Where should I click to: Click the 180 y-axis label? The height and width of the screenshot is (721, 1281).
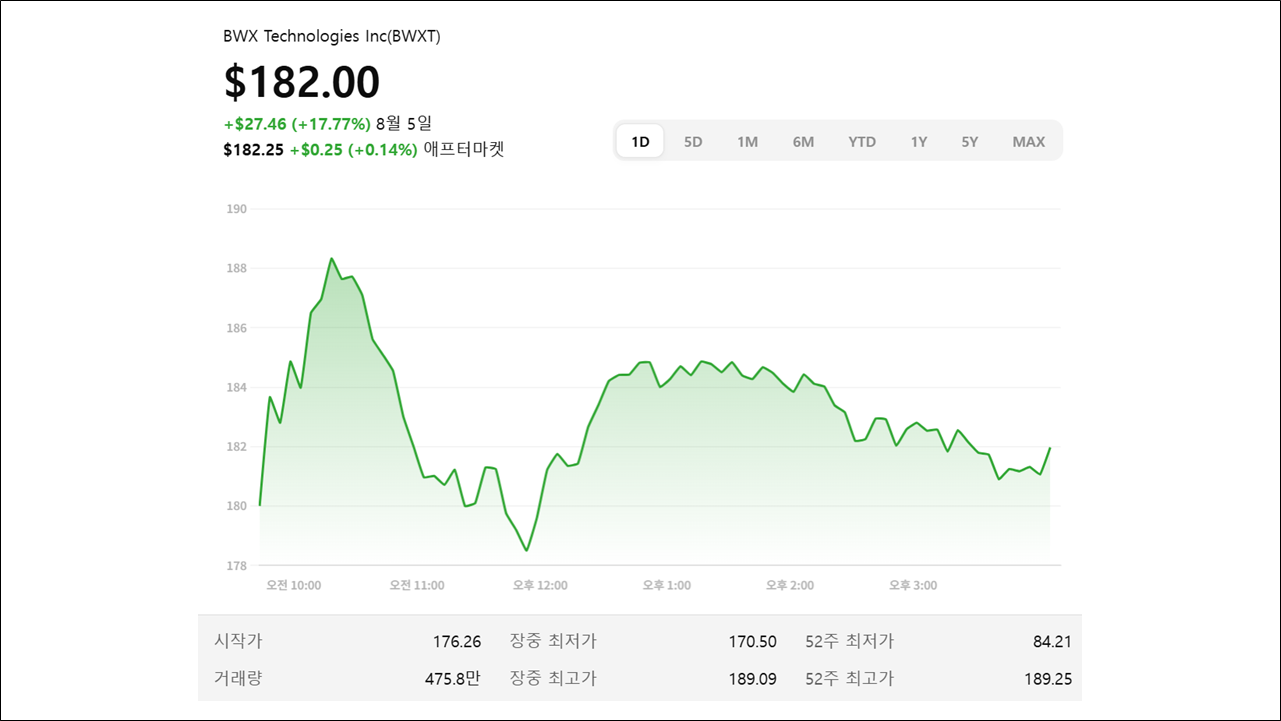coord(236,506)
